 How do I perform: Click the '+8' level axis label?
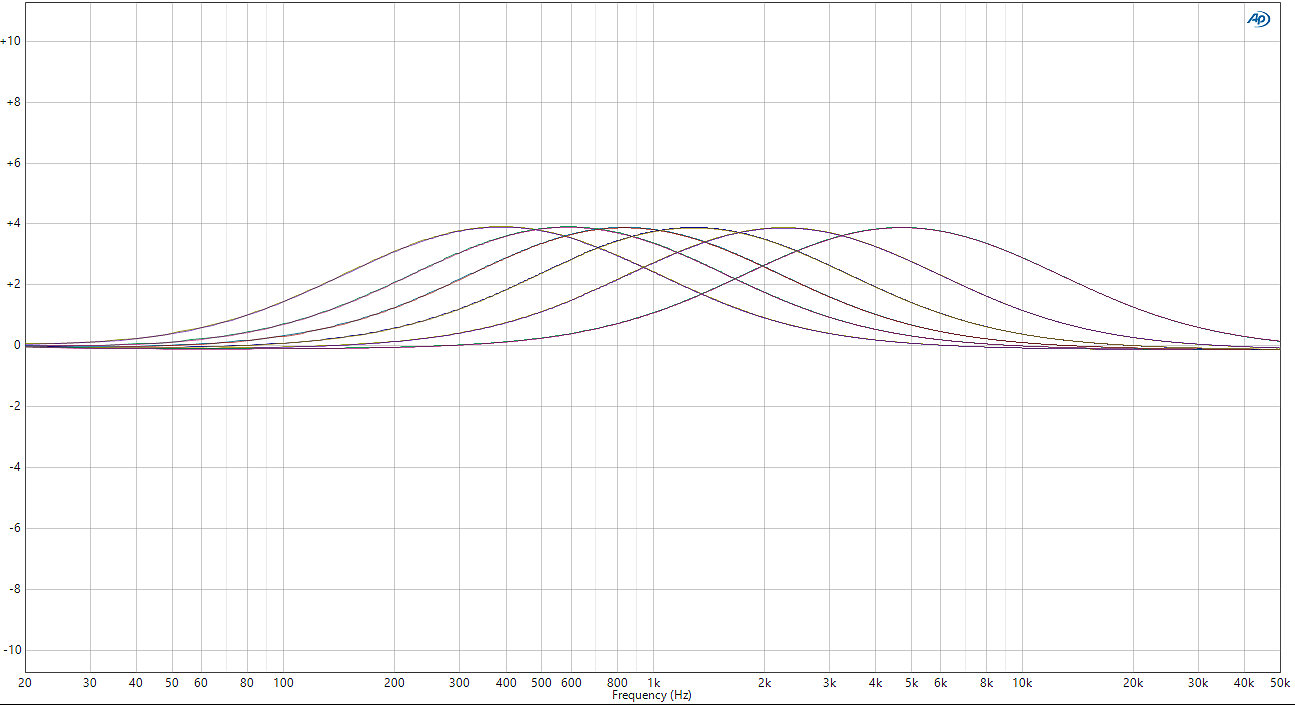point(14,102)
